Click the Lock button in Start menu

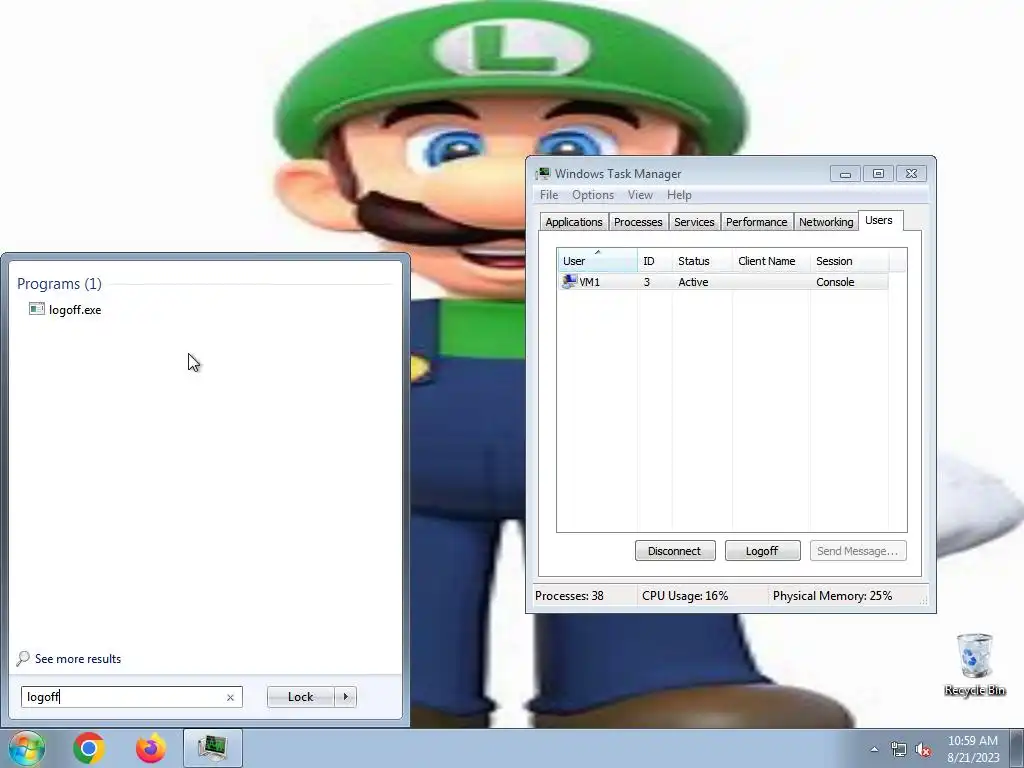300,697
